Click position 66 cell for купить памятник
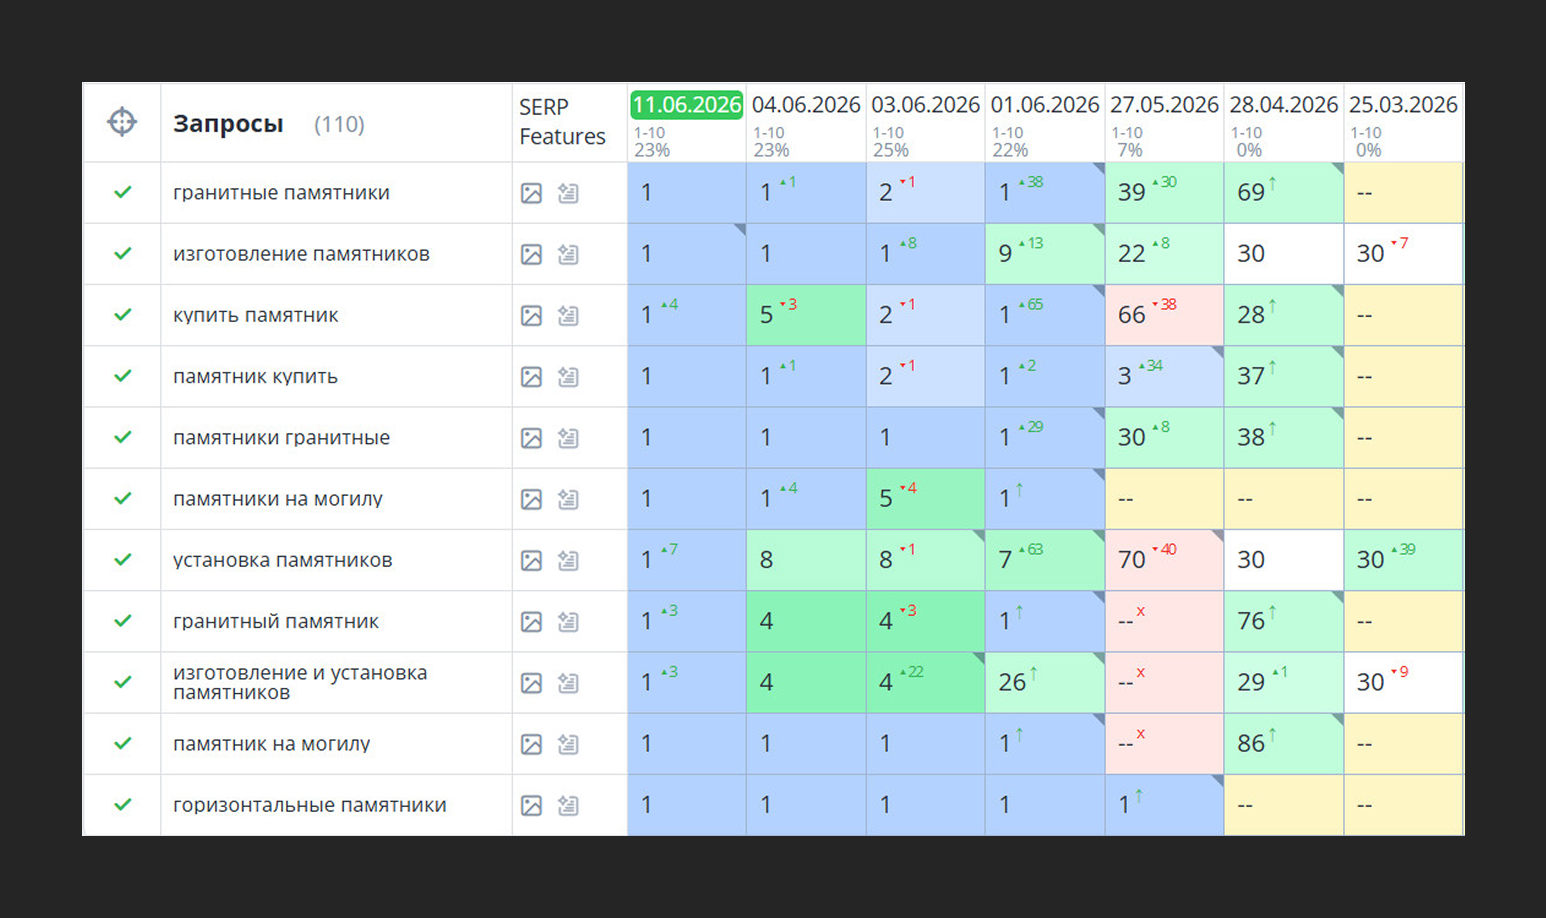Viewport: 1546px width, 918px height. coord(1164,315)
